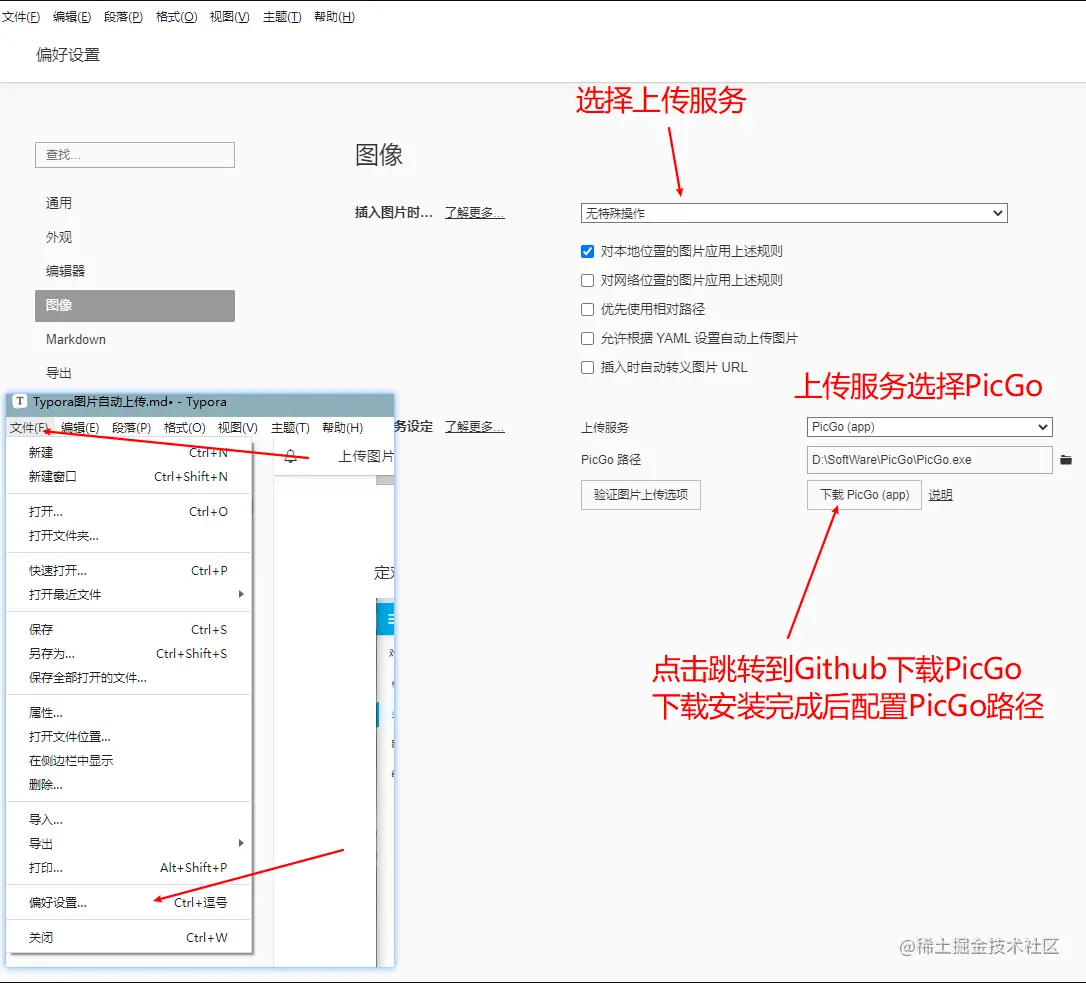
Task: Choose 打开... in the File menu
Action: click(x=128, y=511)
